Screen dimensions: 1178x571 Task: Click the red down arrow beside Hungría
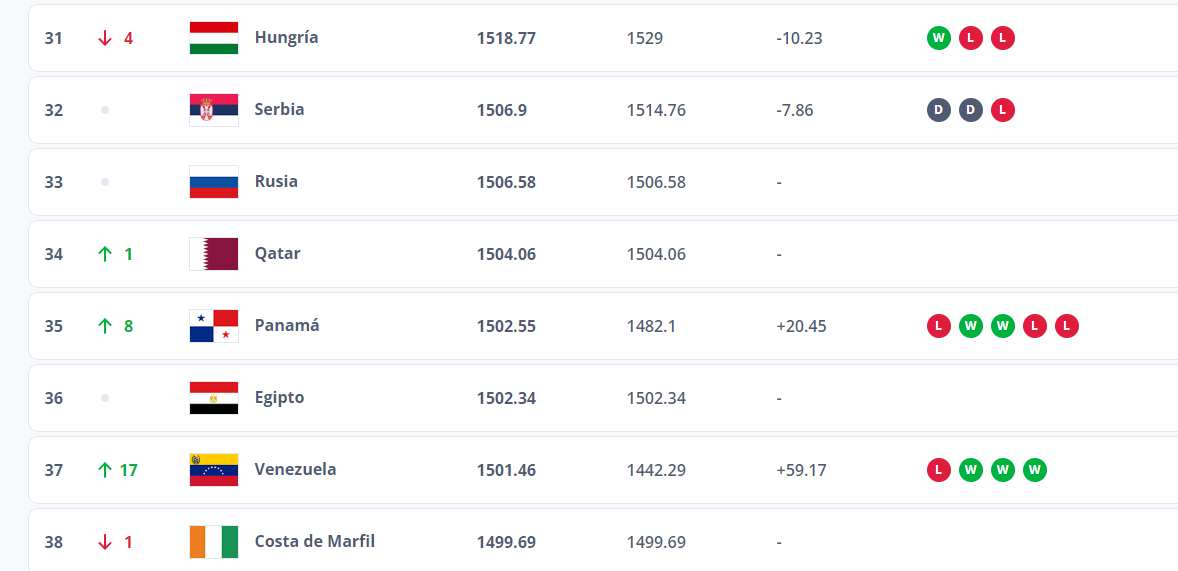[105, 38]
